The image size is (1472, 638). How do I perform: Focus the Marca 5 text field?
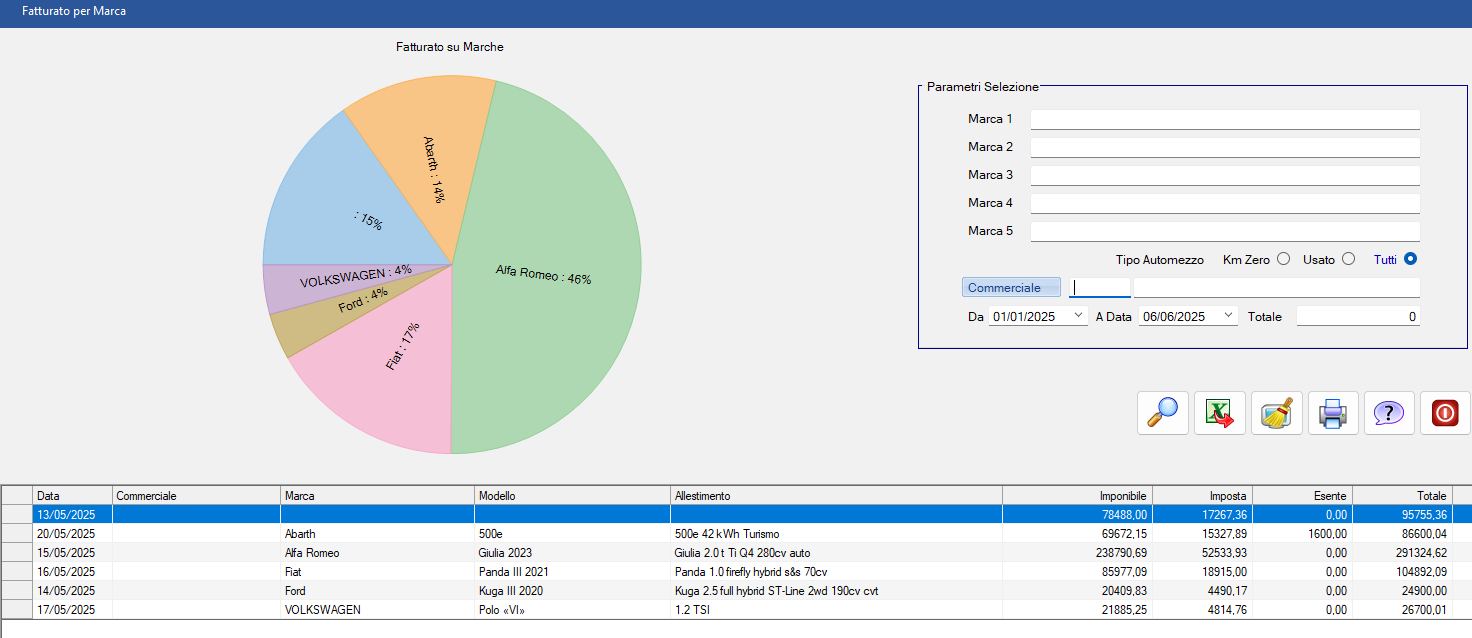tap(1224, 231)
